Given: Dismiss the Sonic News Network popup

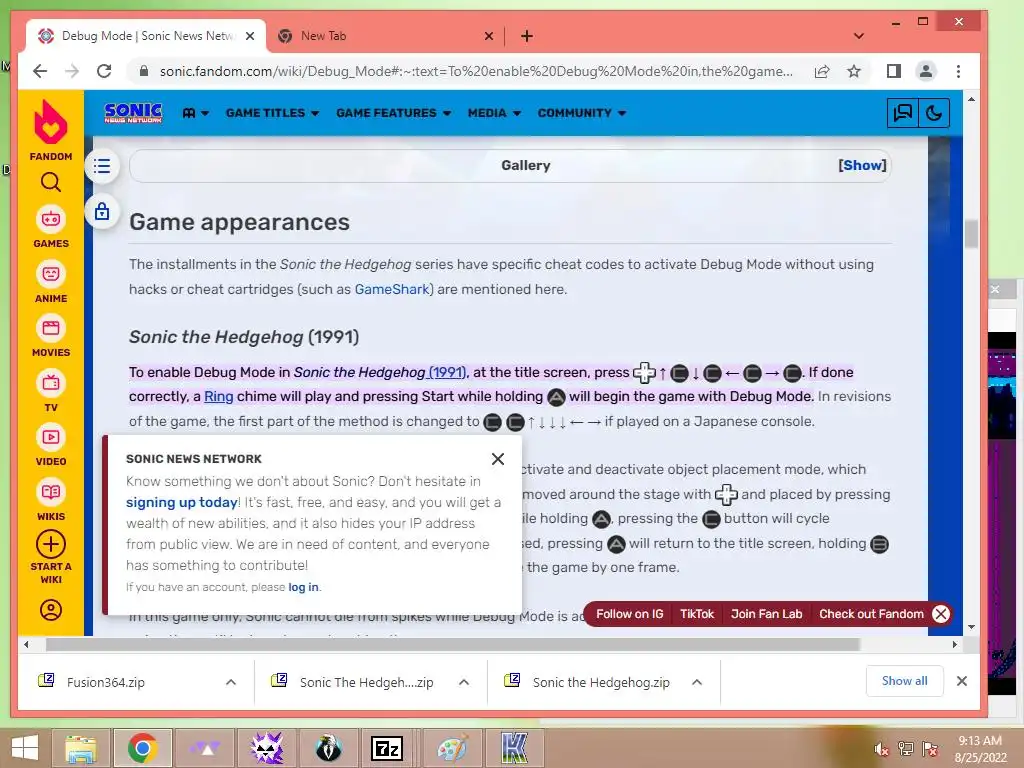Looking at the screenshot, I should [498, 459].
